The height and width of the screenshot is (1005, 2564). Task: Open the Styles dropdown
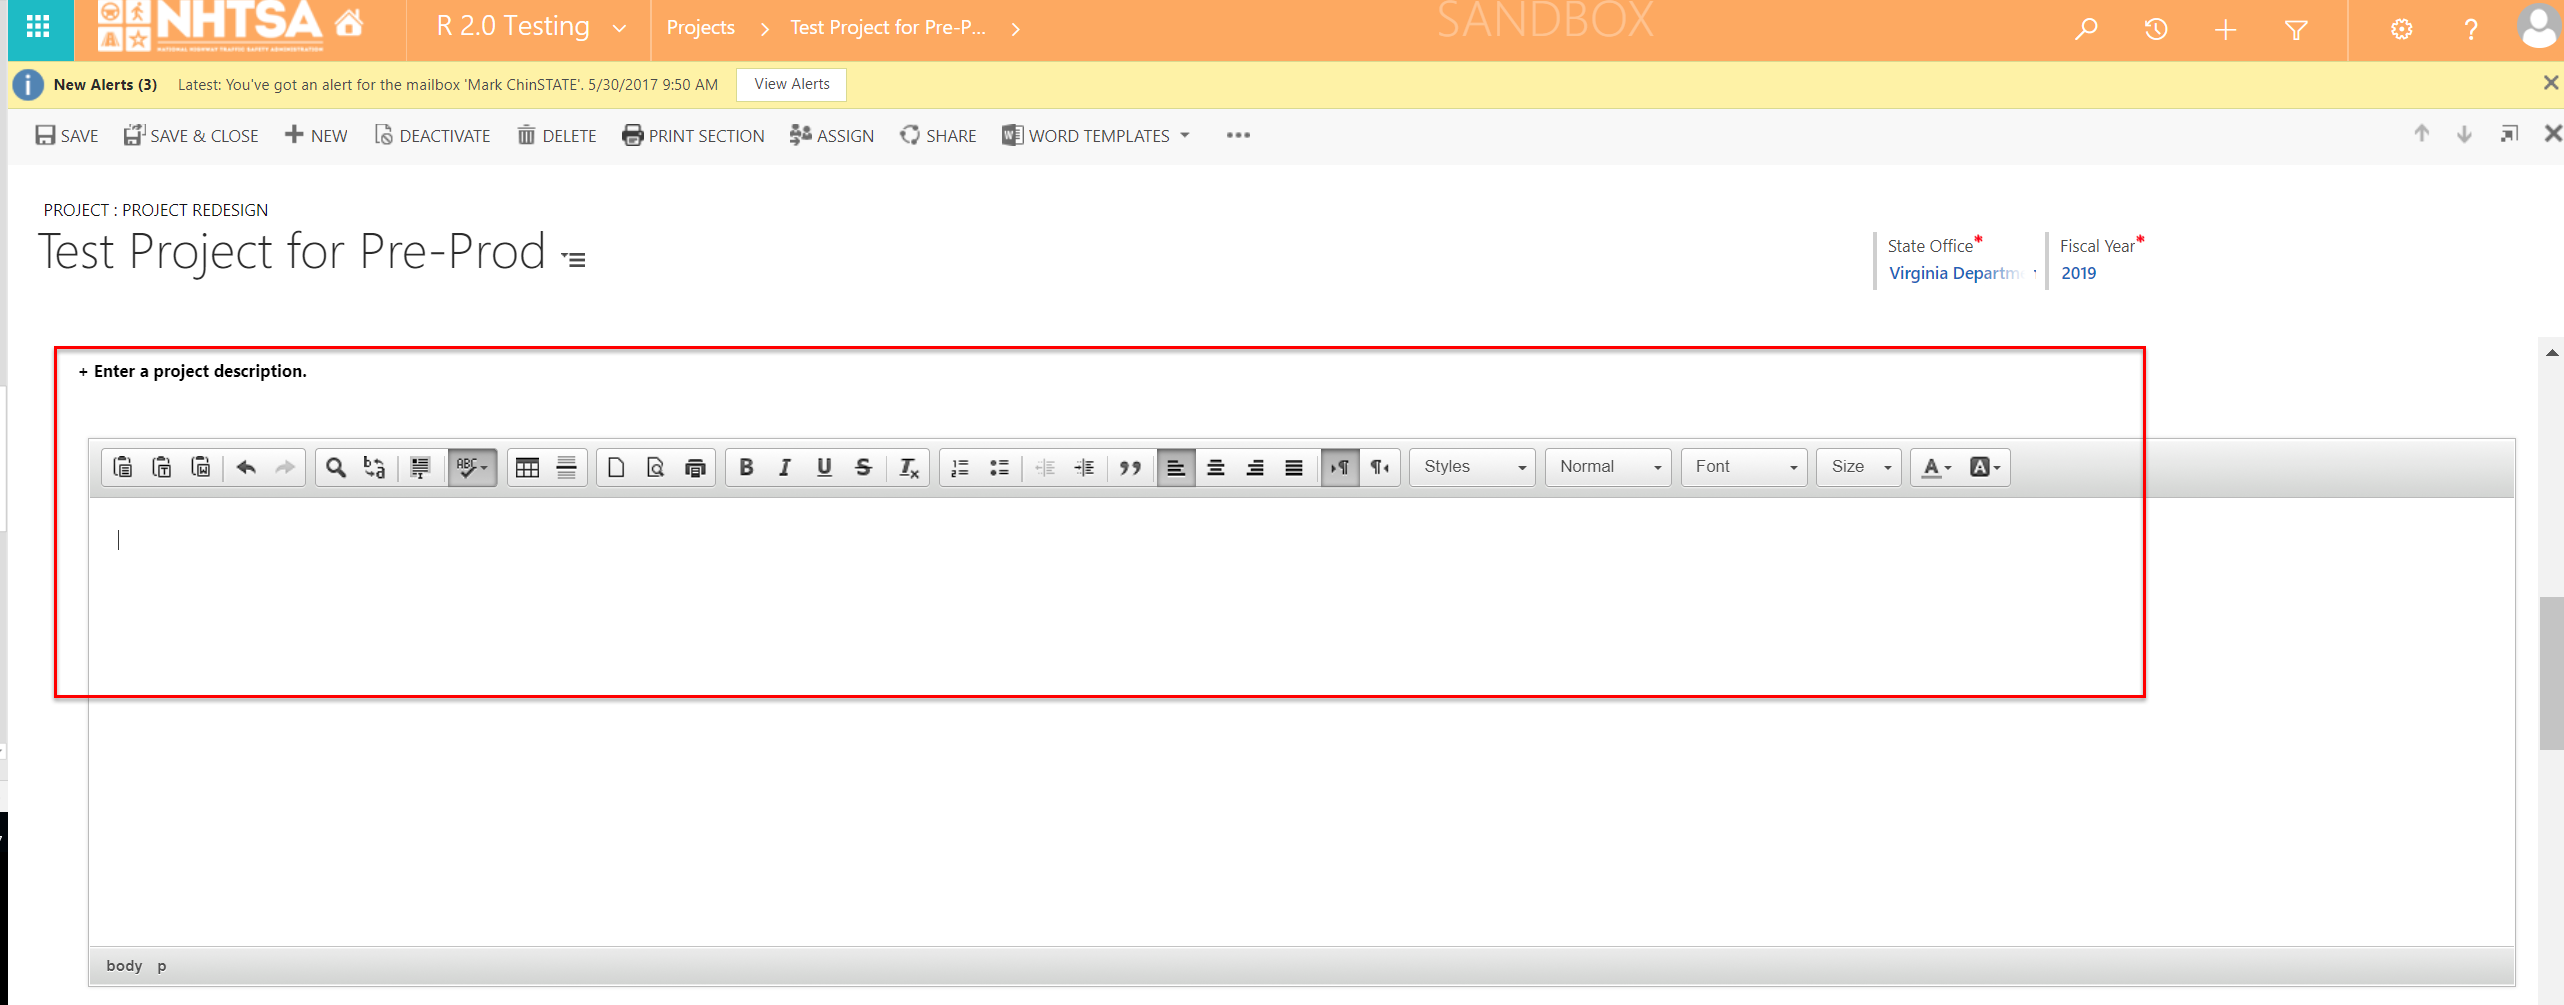click(x=1472, y=467)
